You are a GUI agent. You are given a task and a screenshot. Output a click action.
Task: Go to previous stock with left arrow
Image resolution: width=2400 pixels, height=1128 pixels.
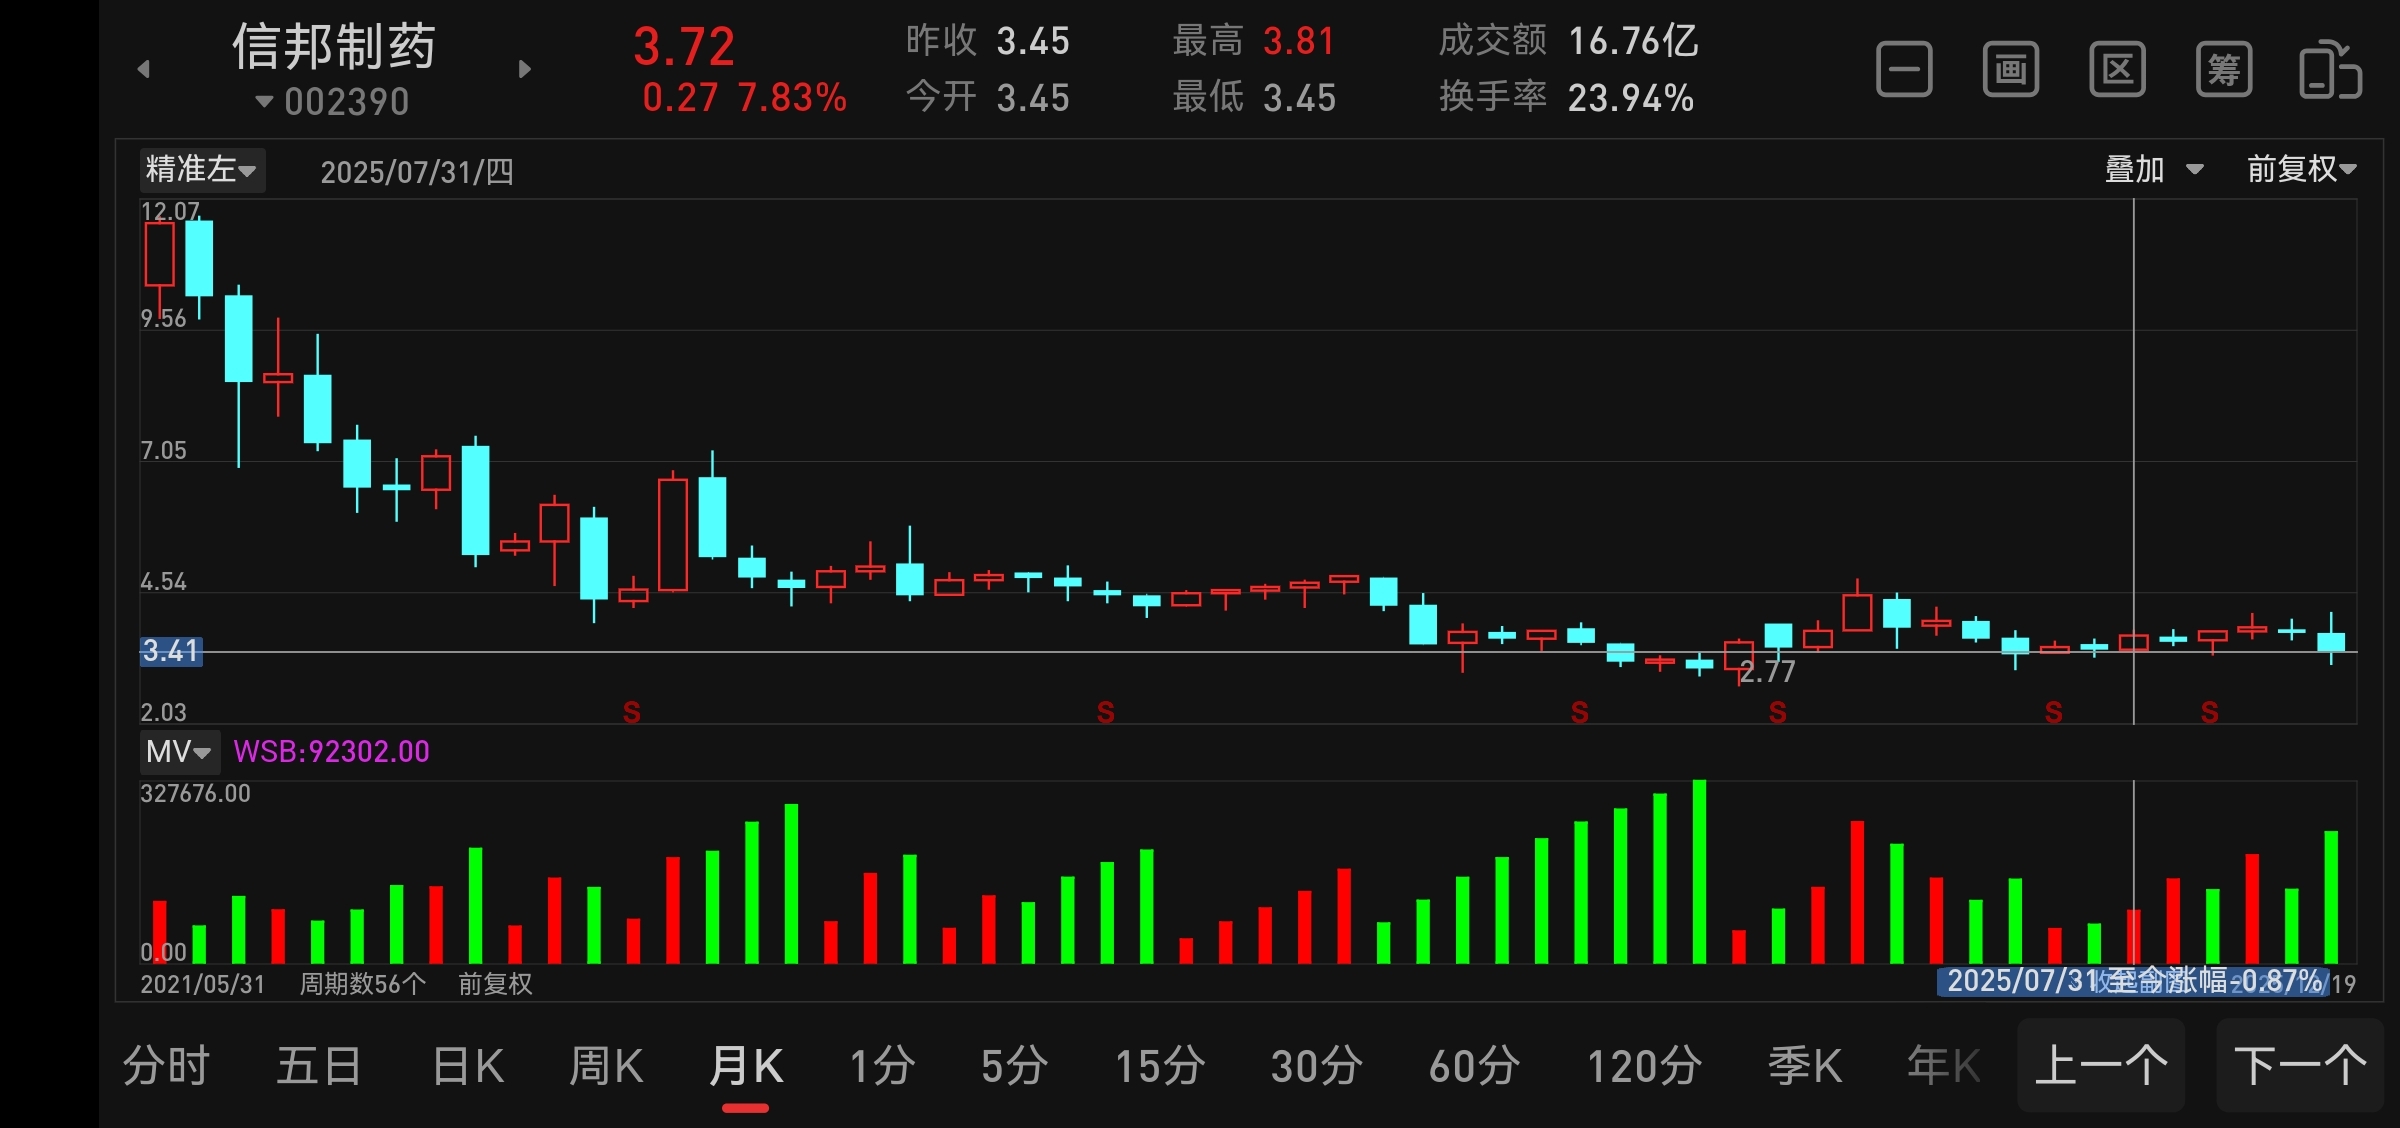pos(144,69)
